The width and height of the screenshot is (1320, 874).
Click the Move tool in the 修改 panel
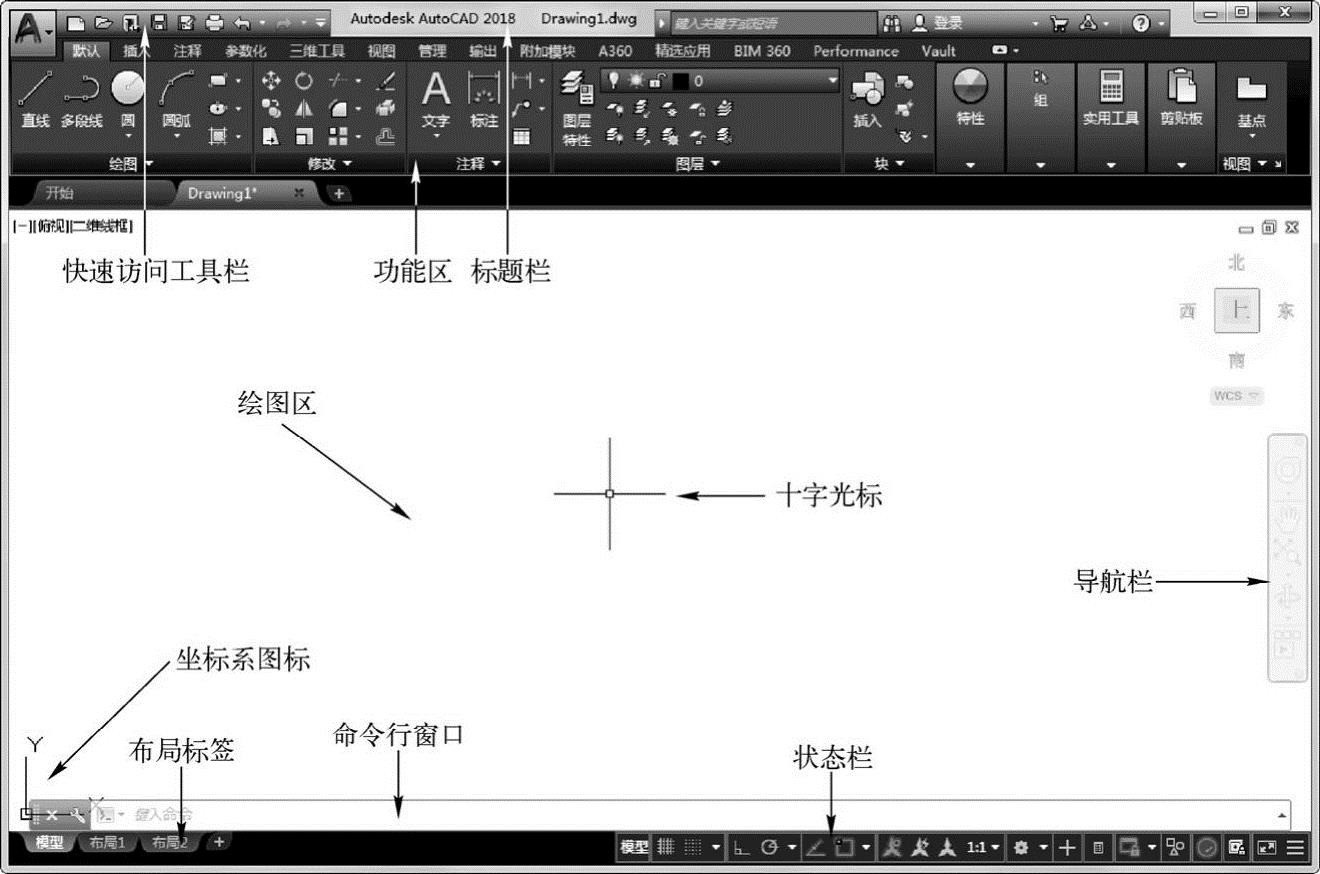[x=271, y=80]
